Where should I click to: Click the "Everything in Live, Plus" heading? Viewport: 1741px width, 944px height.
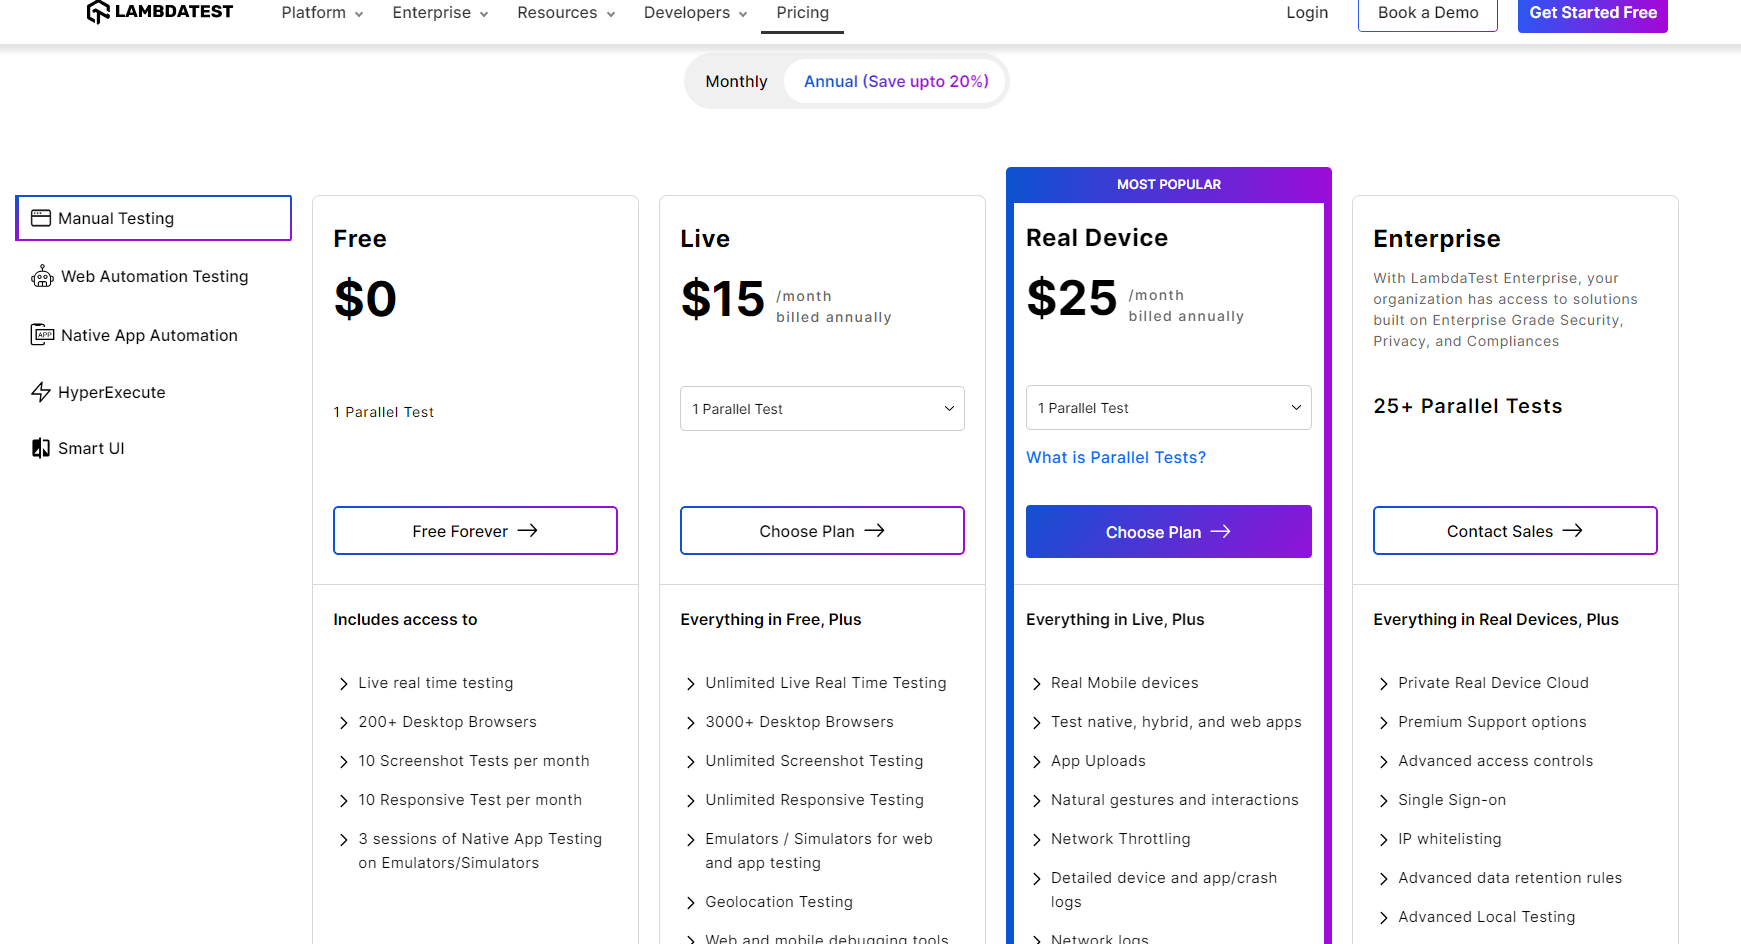[x=1115, y=620]
